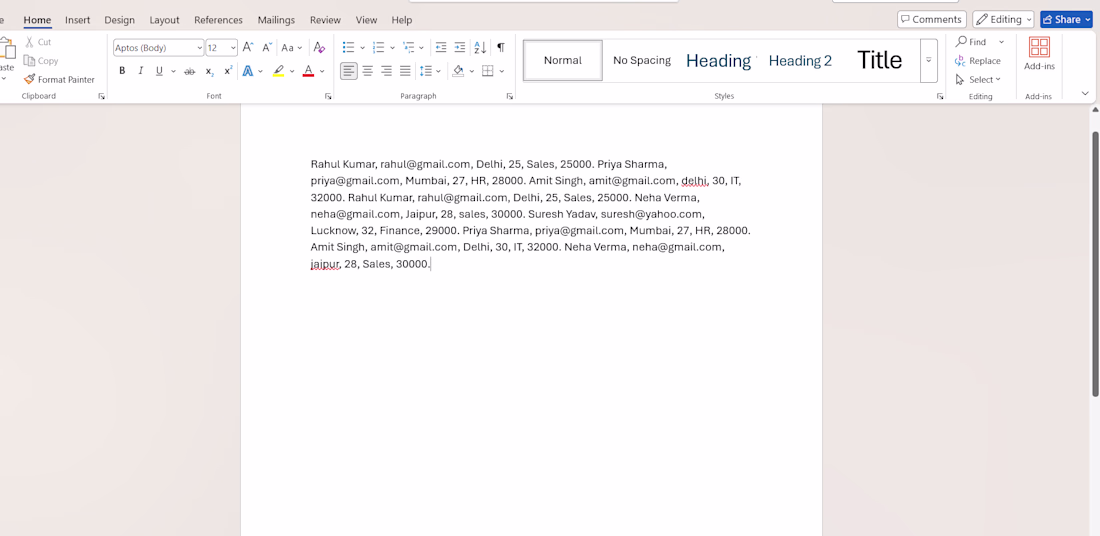Open the font name dropdown
Viewport: 1100px width, 536px height.
click(199, 48)
